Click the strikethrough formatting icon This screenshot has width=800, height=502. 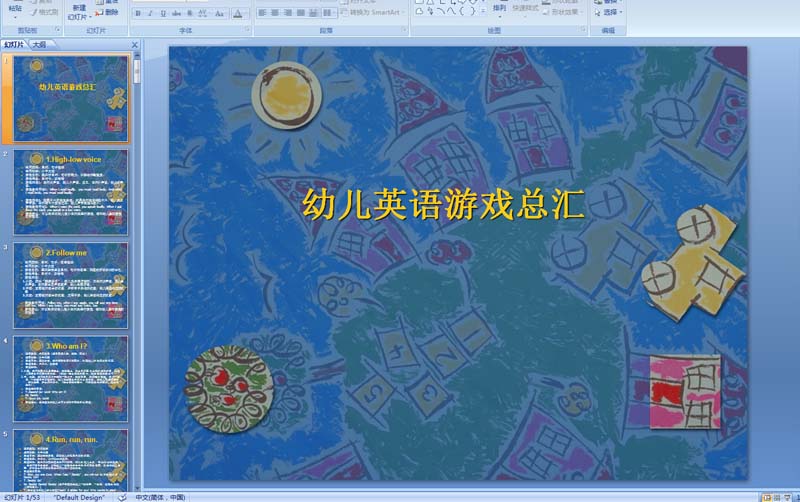[177, 14]
